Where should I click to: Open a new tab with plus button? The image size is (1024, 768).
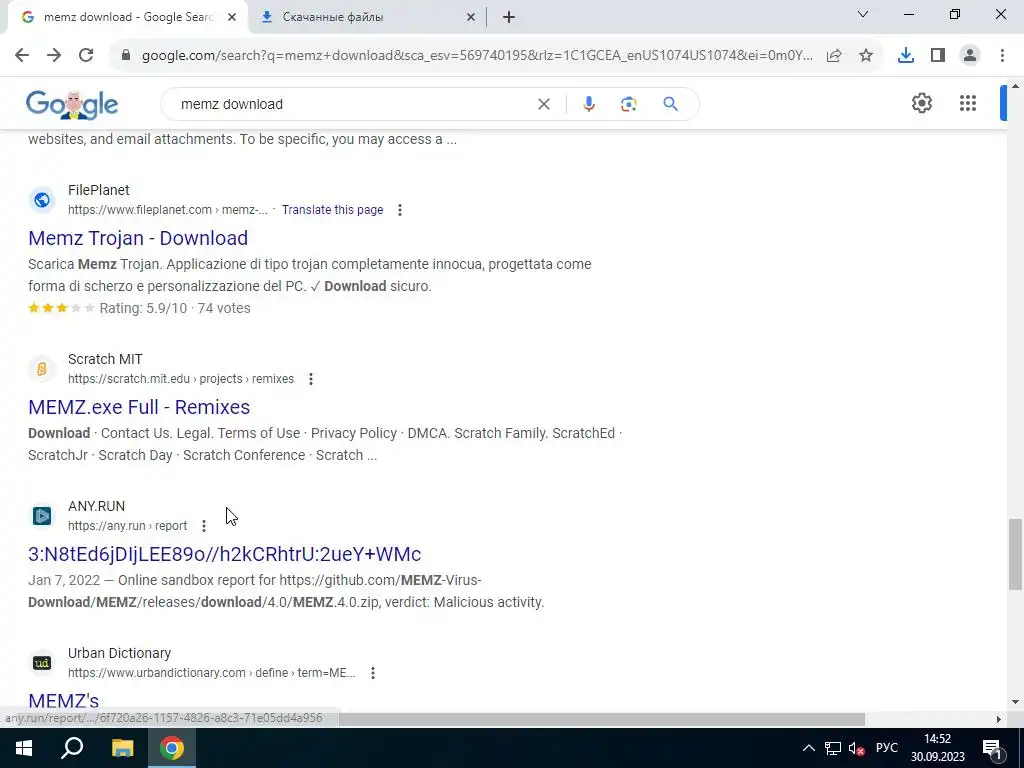(509, 18)
